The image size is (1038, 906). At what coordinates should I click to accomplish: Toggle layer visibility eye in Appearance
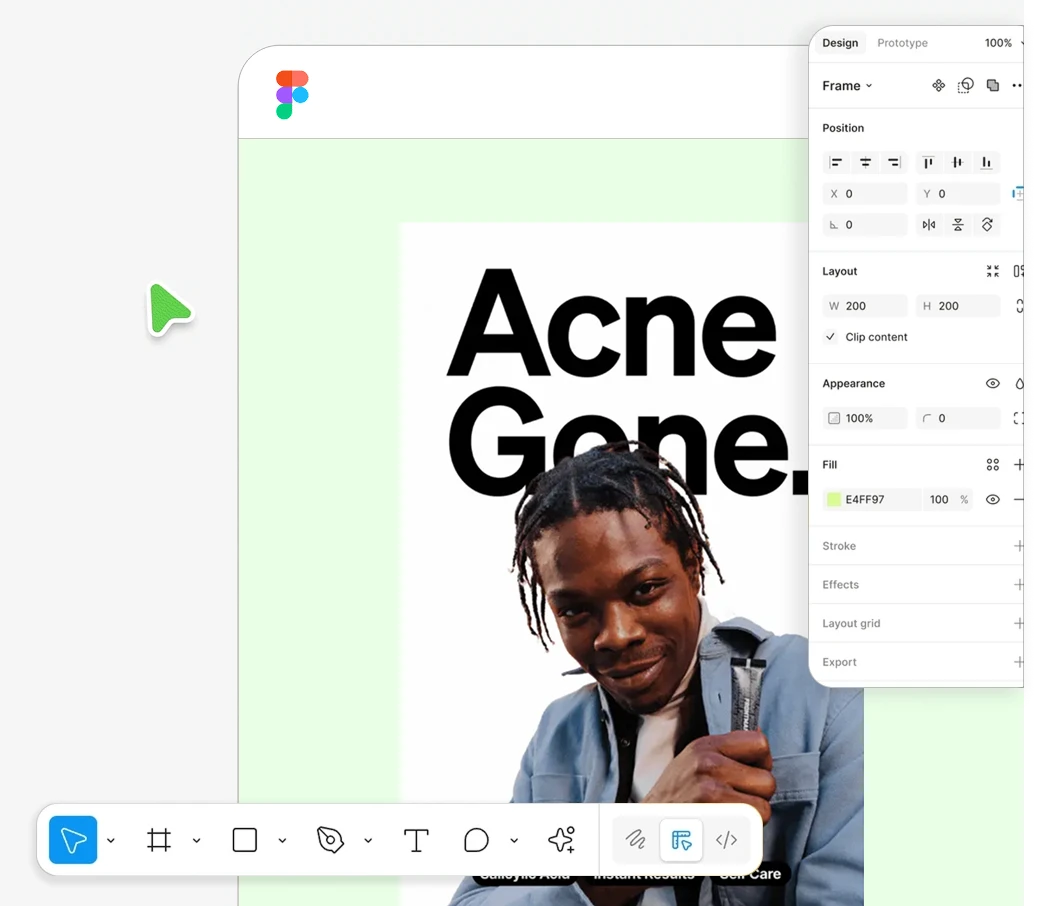click(x=992, y=383)
